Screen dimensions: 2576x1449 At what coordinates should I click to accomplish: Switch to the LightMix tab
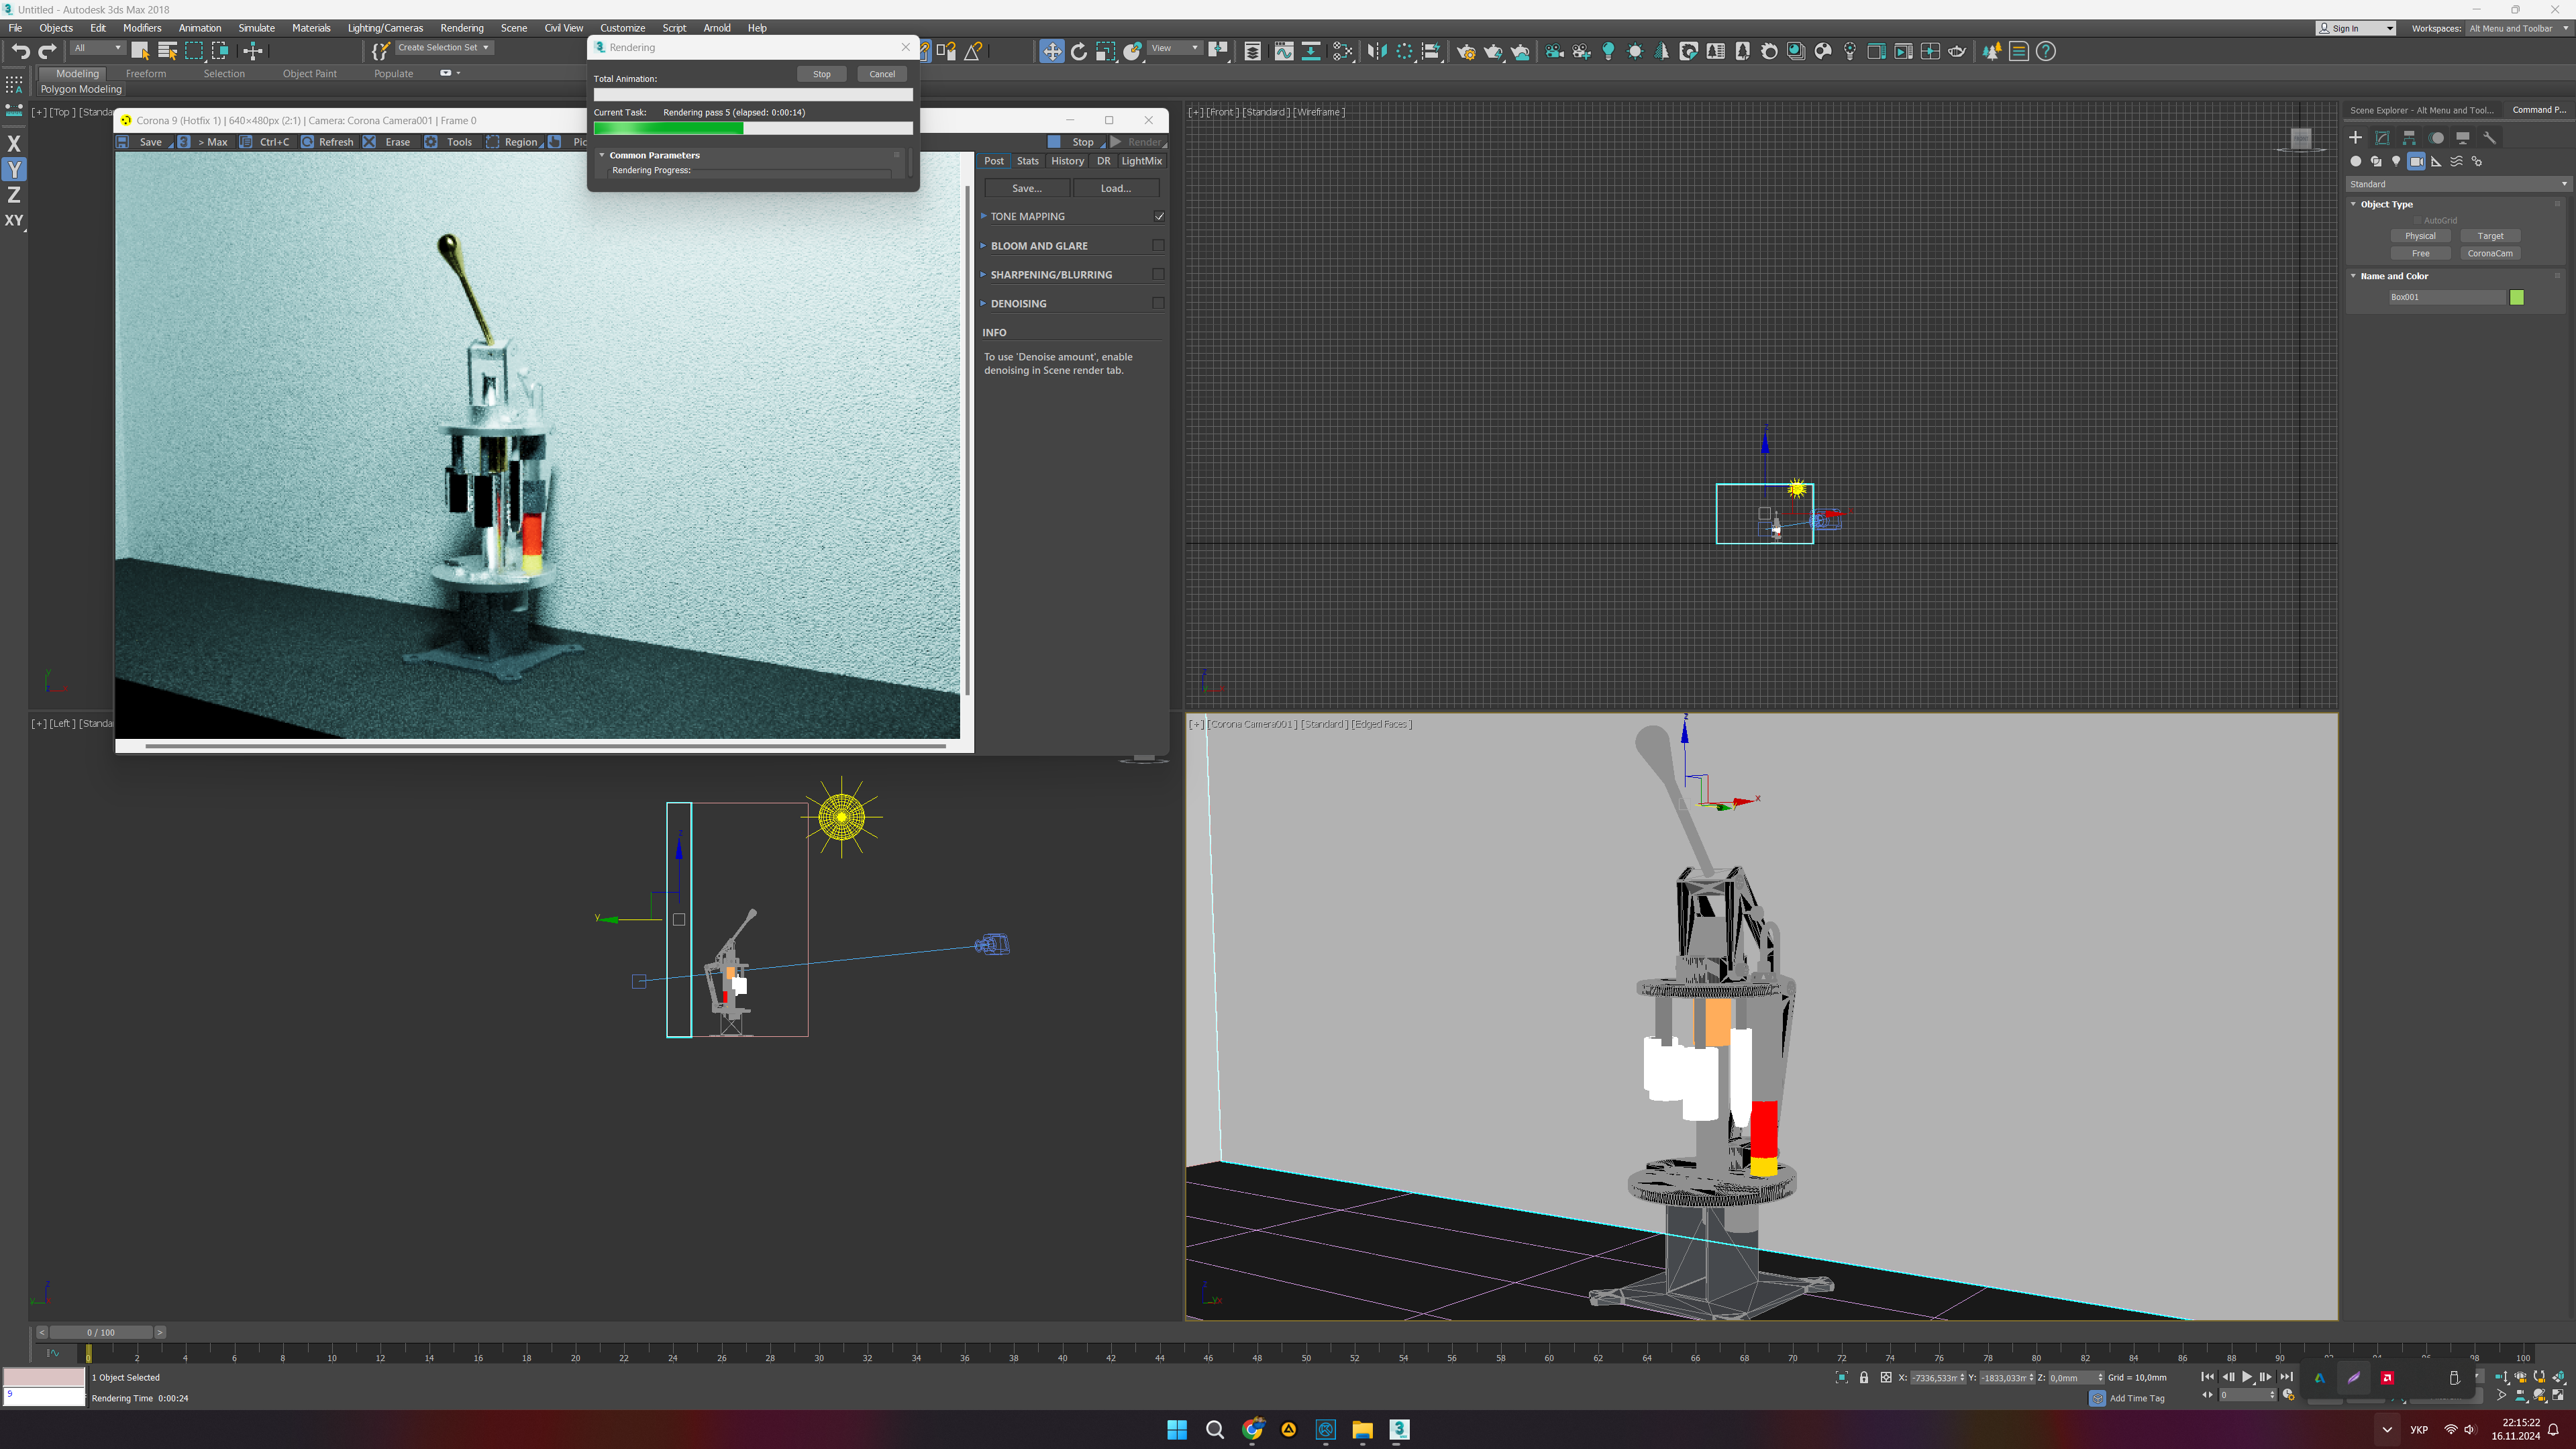tap(1141, 161)
